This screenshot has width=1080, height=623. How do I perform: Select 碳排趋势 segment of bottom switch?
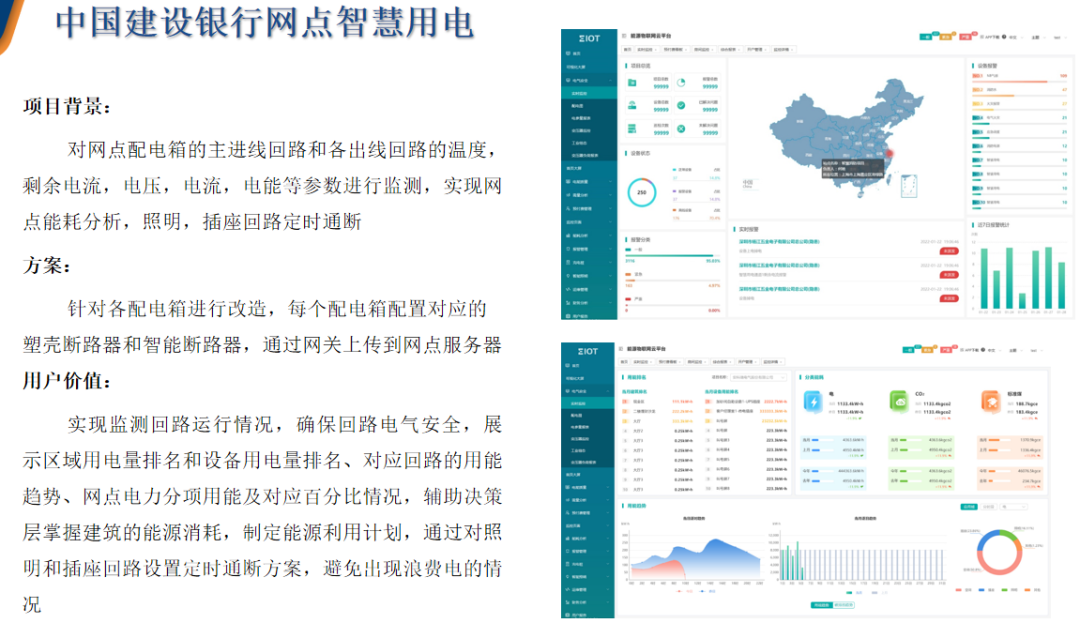[844, 605]
